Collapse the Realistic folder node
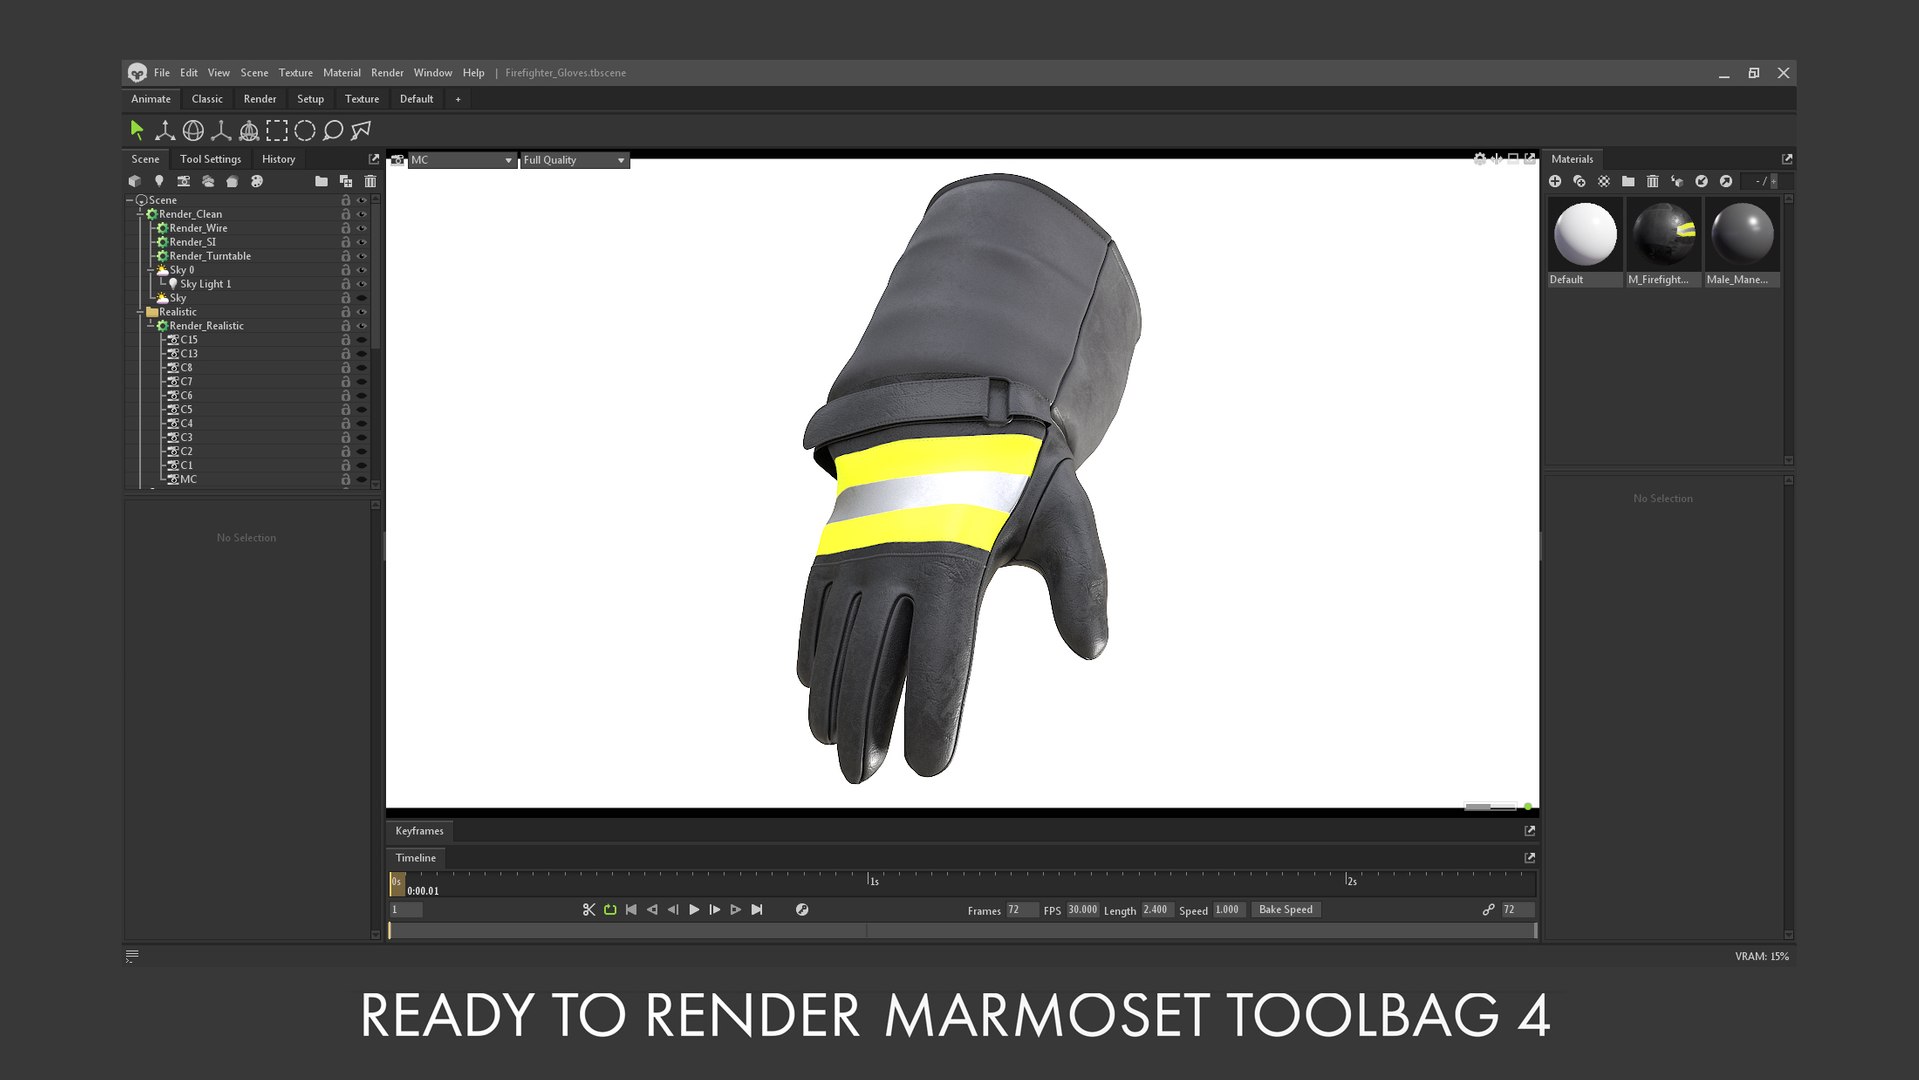This screenshot has height=1080, width=1919. [140, 312]
